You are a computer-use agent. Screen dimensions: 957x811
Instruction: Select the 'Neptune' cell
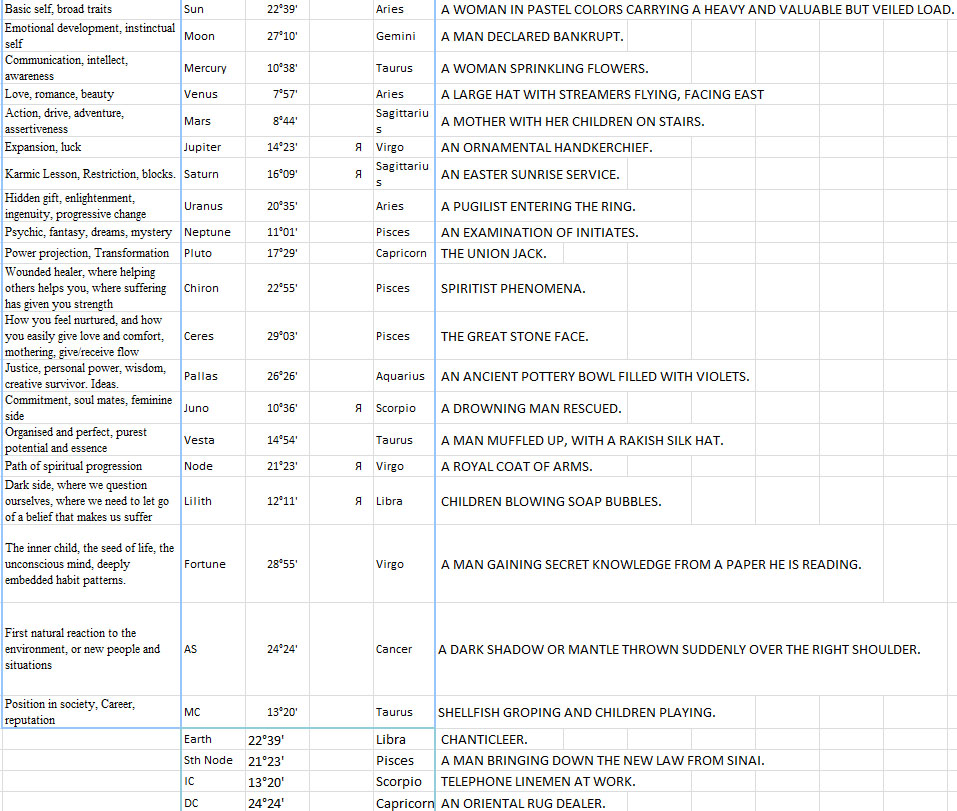coord(213,232)
